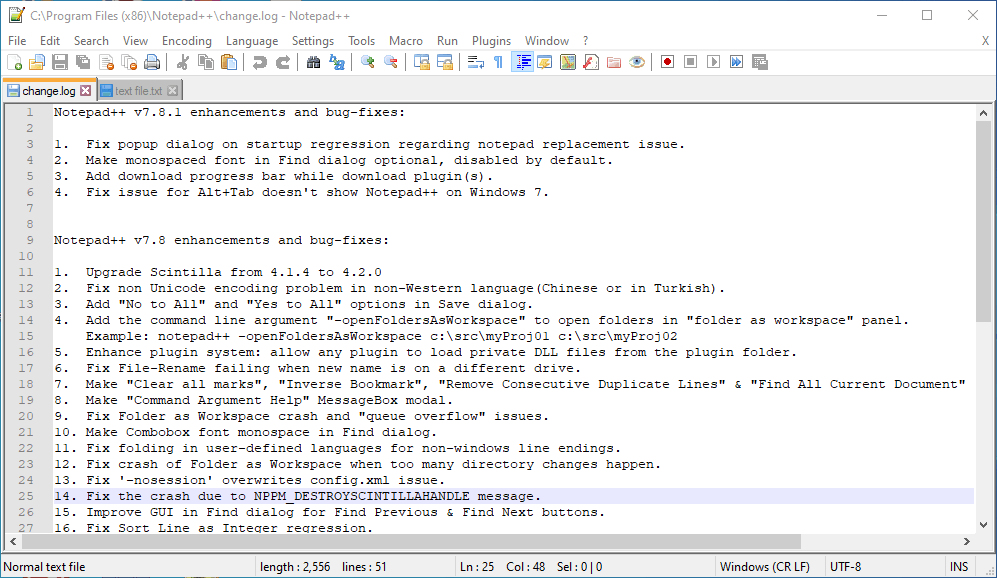Screen dimensions: 997x578
Task: Redo using the toolbar redo arrow
Action: click(282, 62)
